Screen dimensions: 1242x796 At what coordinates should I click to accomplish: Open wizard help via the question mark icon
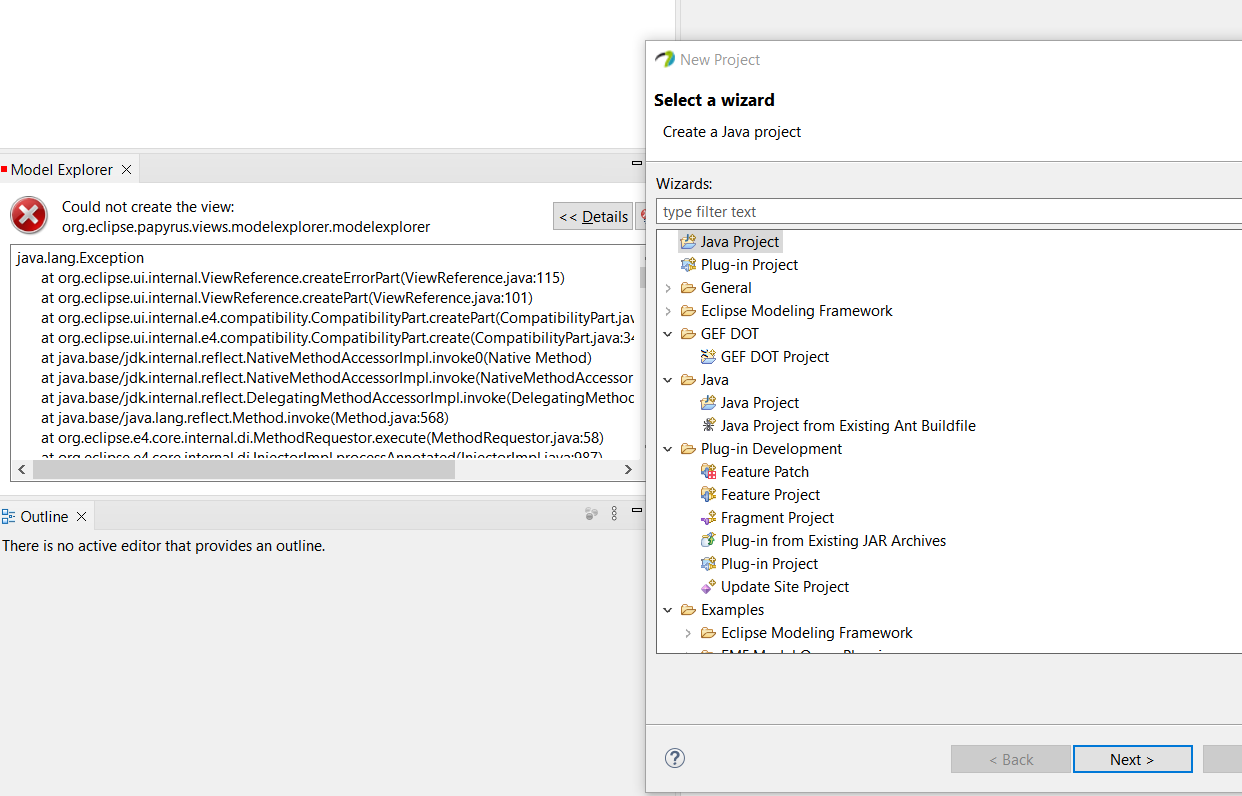[675, 758]
